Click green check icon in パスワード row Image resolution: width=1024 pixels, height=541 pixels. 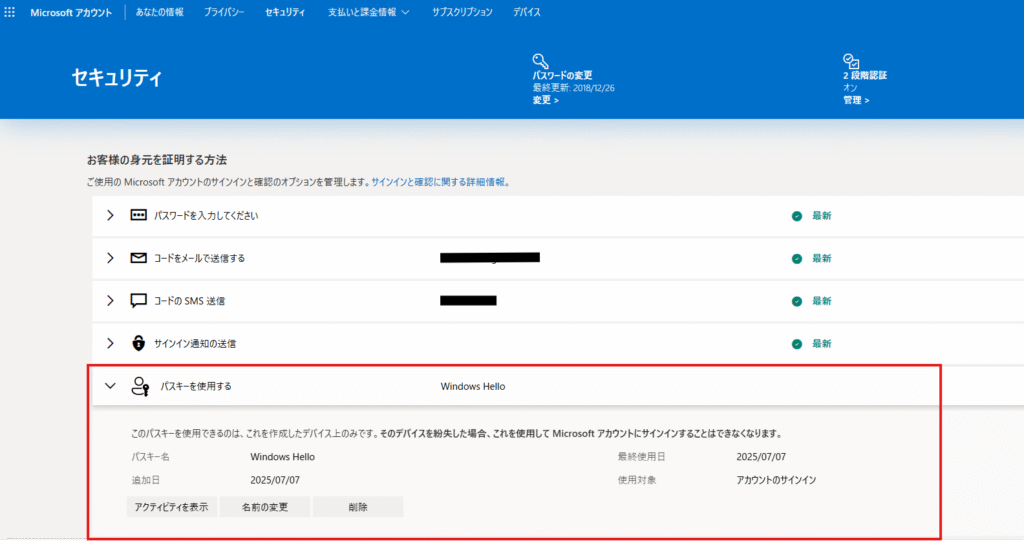[797, 216]
